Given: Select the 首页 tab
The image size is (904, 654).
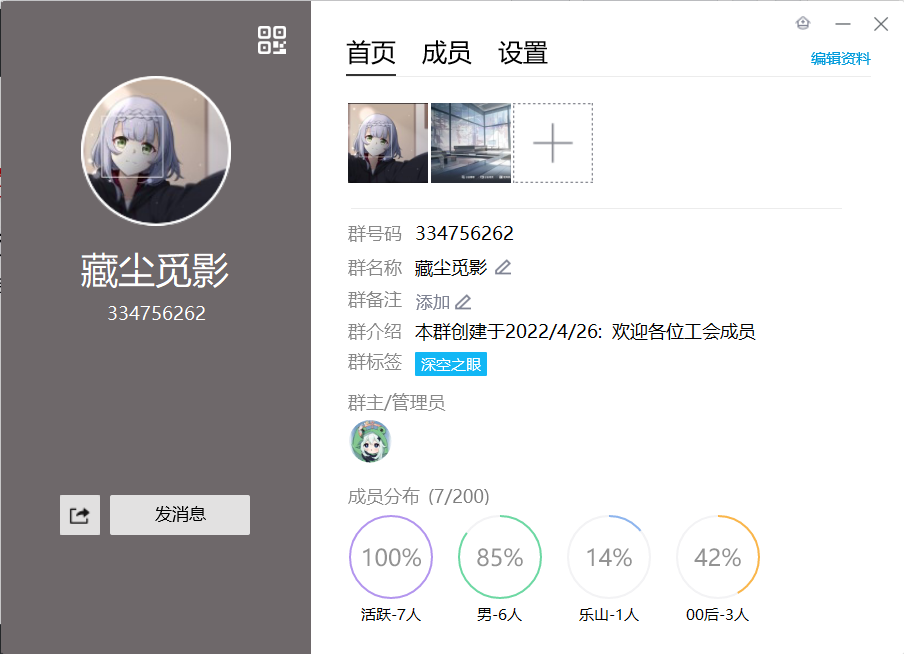Looking at the screenshot, I should (371, 53).
